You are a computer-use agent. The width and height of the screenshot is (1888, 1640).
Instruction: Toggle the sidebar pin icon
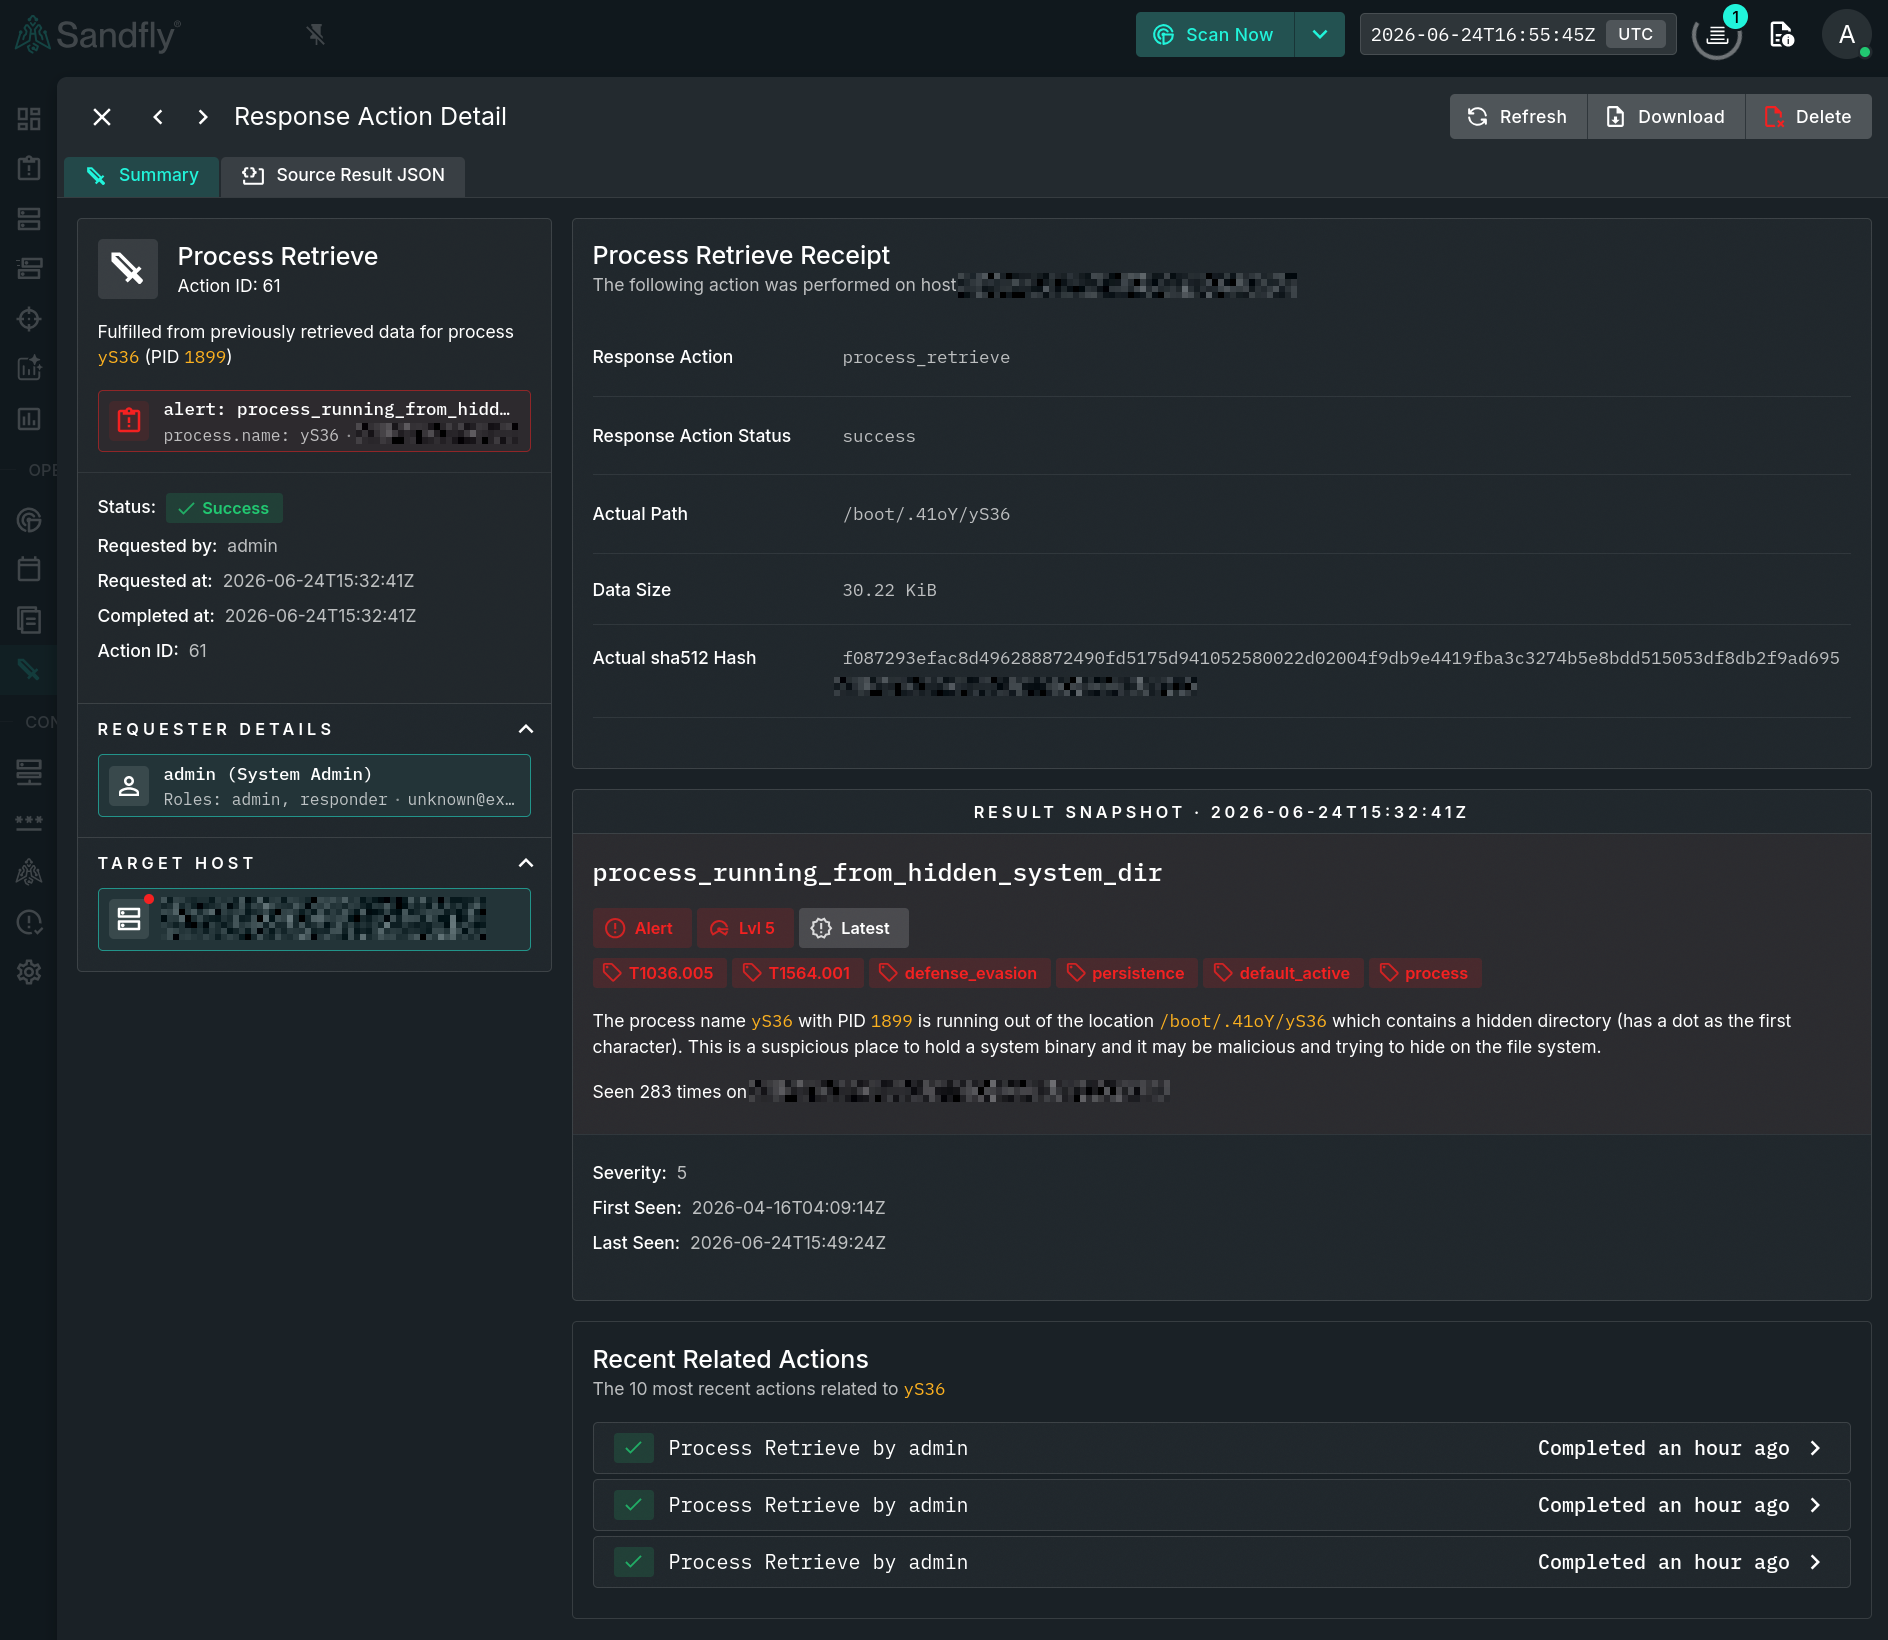[316, 35]
